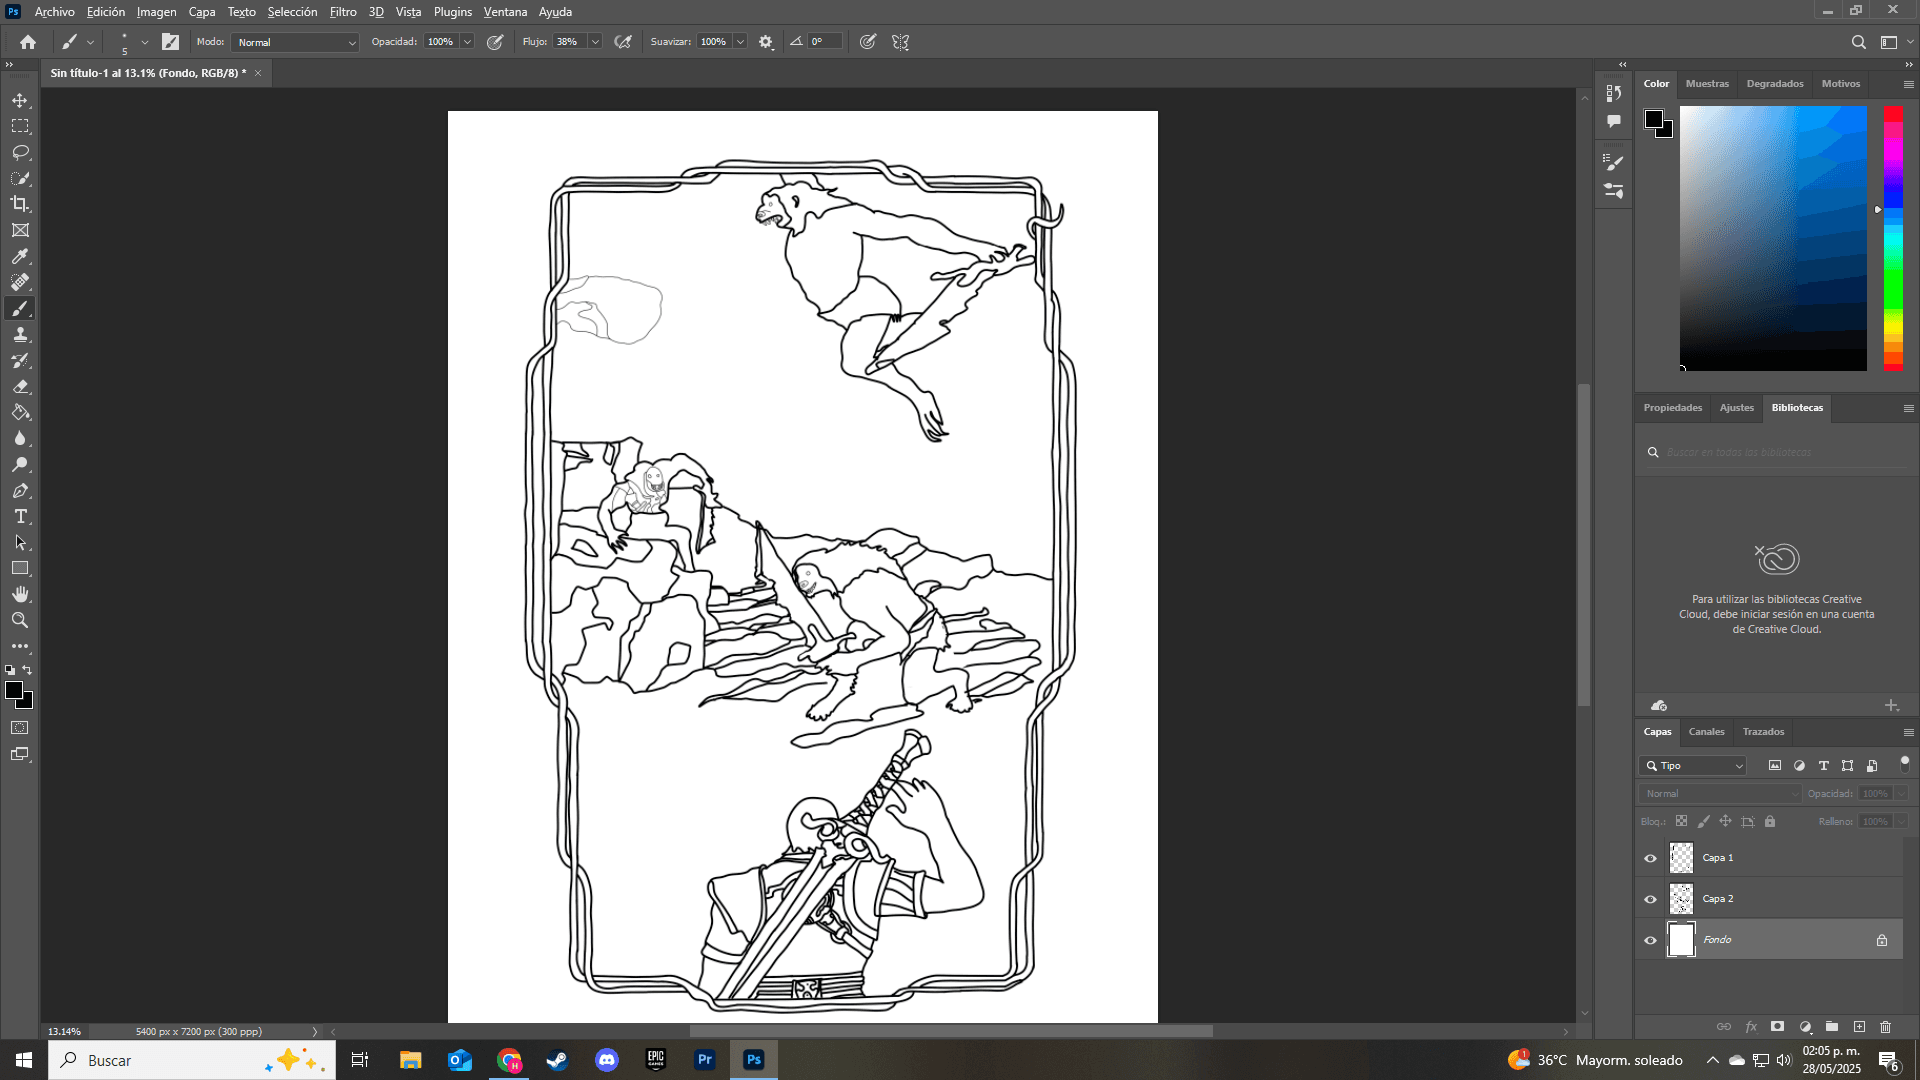The image size is (1920, 1080).
Task: Click the delete layer trash icon
Action: pos(1885,1027)
